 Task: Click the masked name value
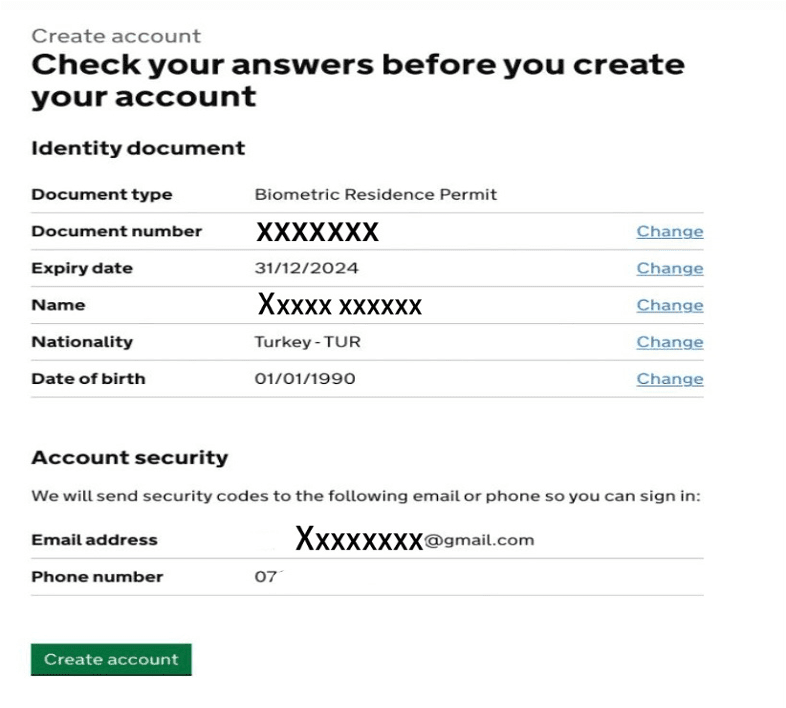coord(339,305)
